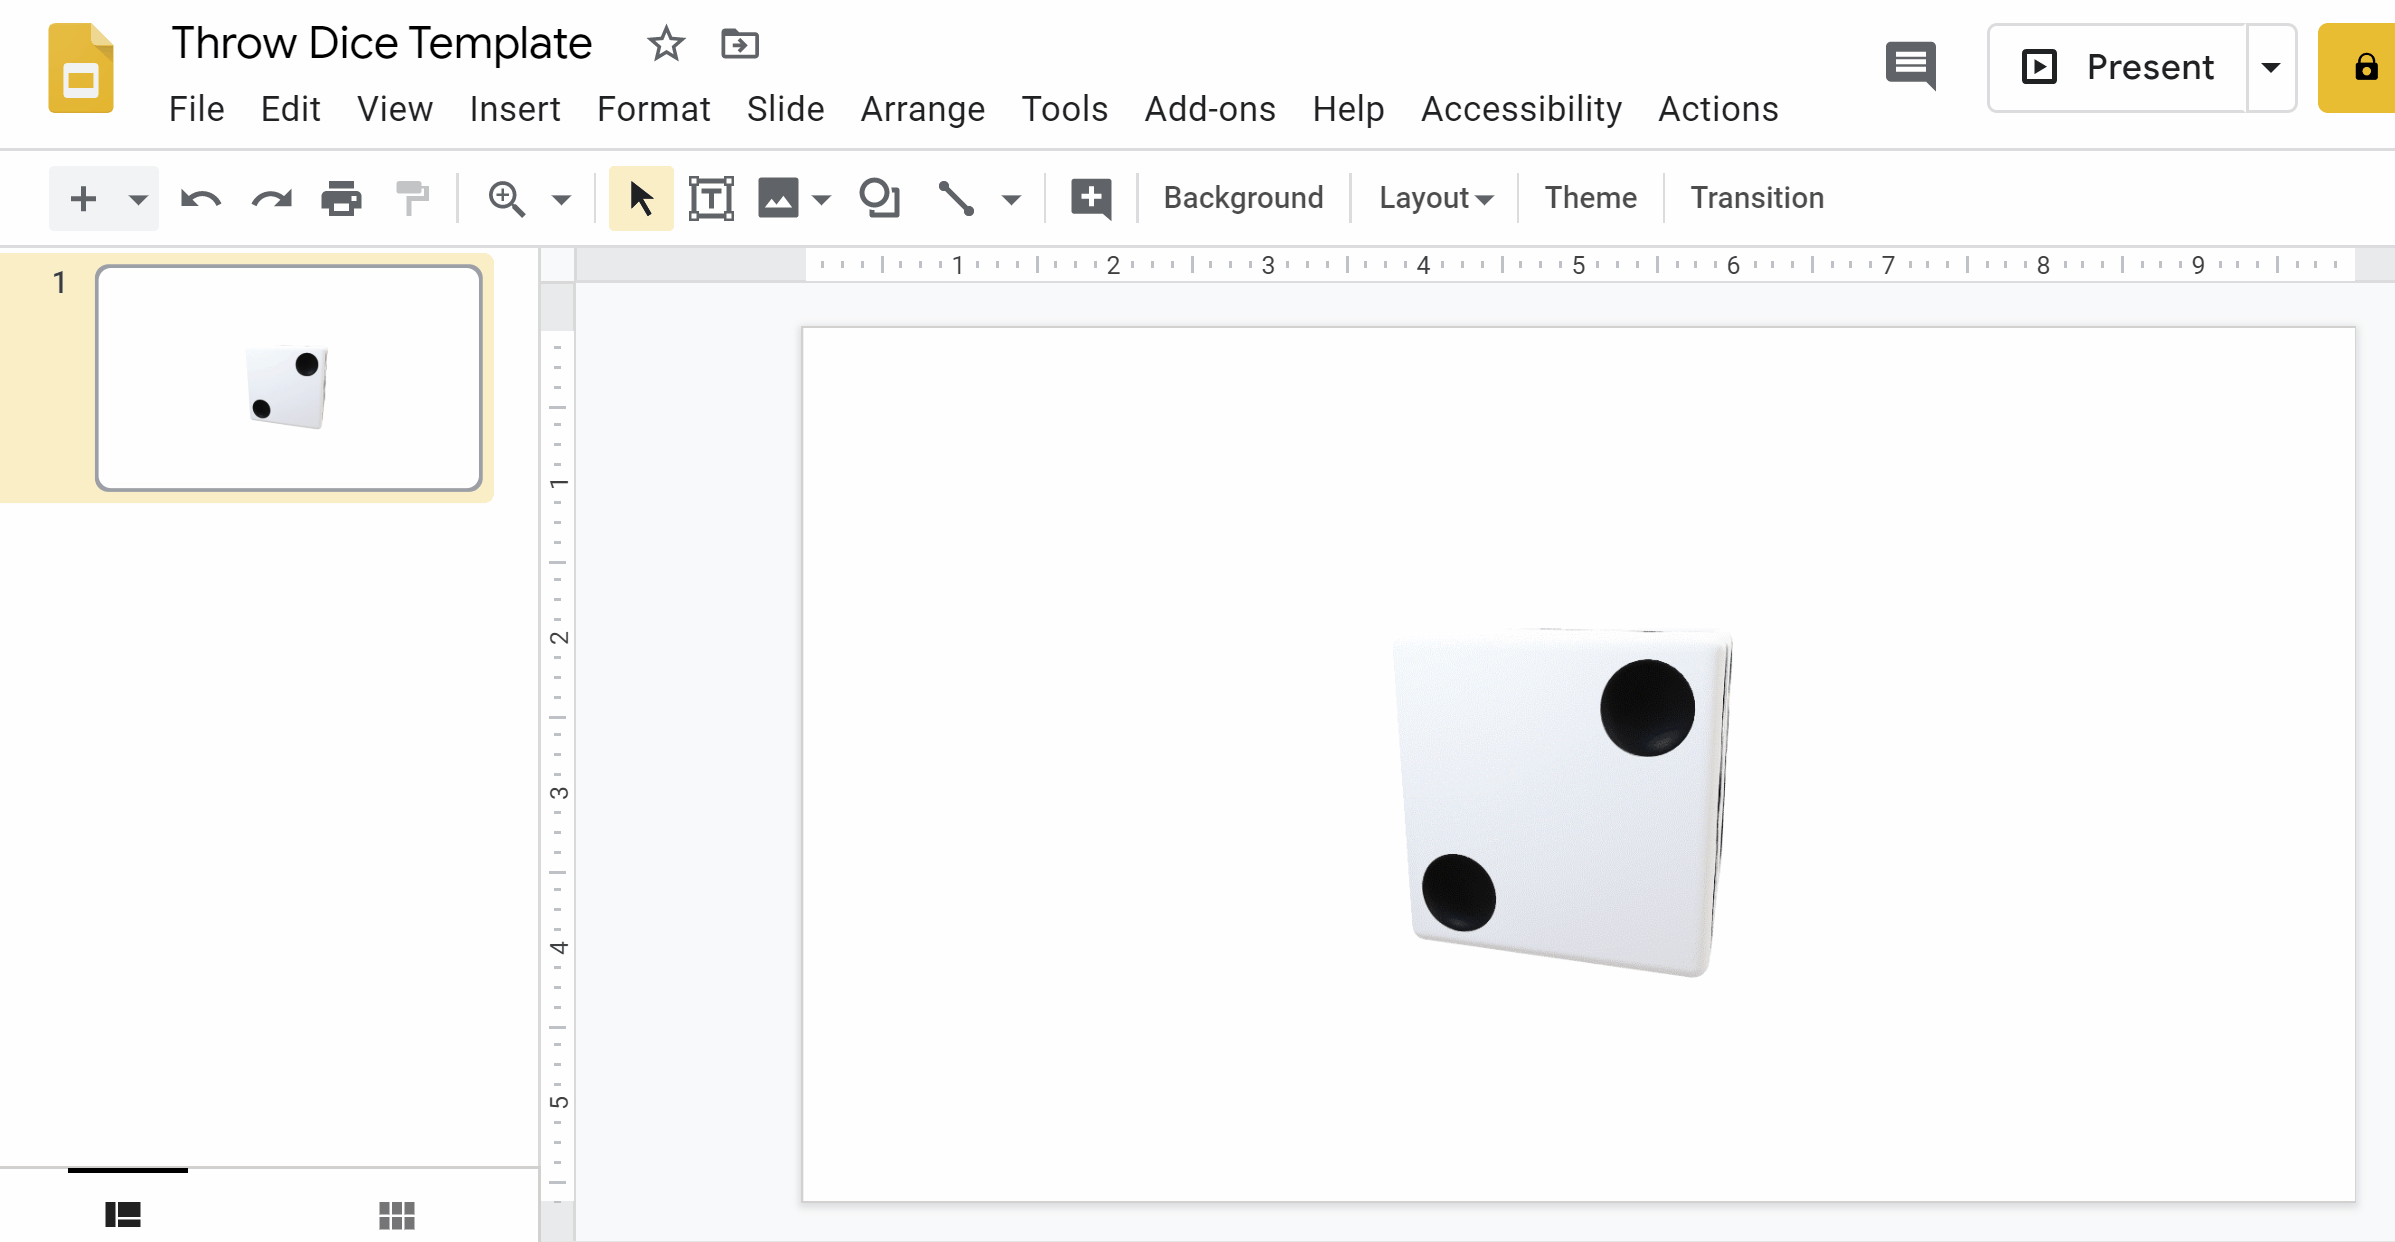Click the zoom tool
Screen dimensions: 2395x1242
point(507,198)
